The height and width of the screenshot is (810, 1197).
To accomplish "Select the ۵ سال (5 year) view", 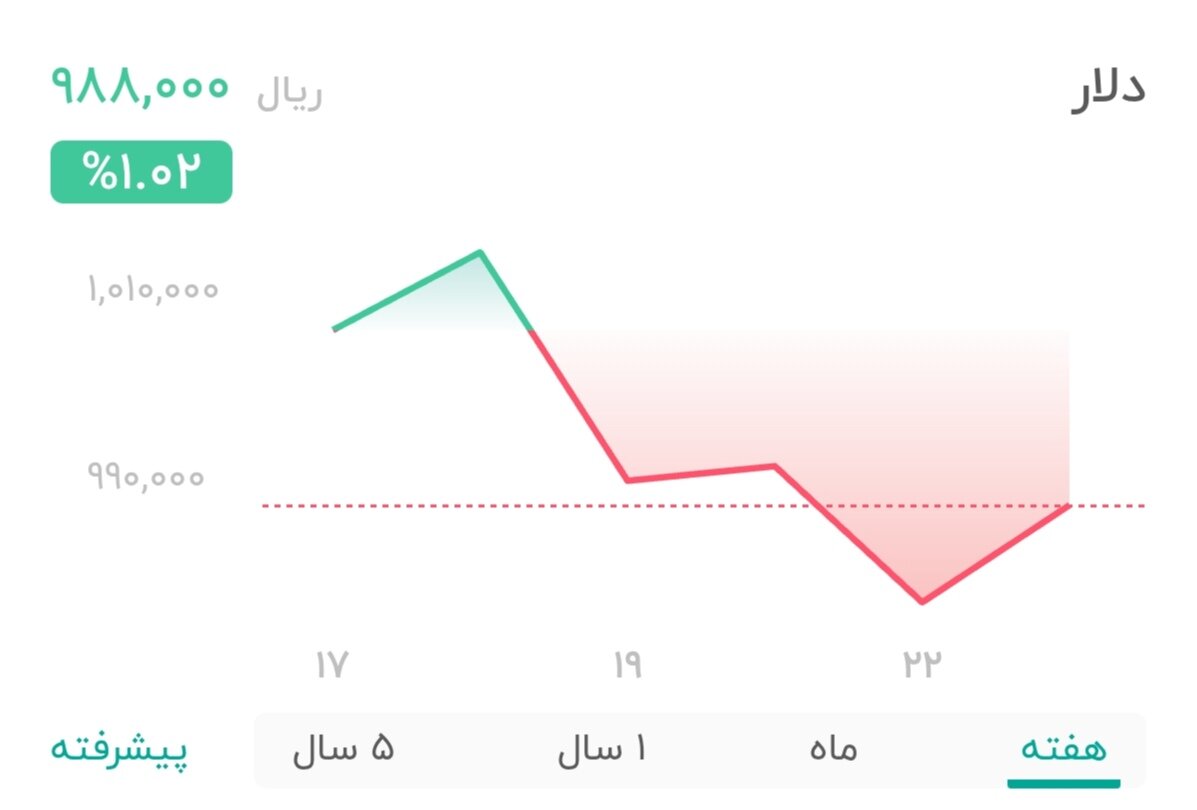I will [x=341, y=746].
